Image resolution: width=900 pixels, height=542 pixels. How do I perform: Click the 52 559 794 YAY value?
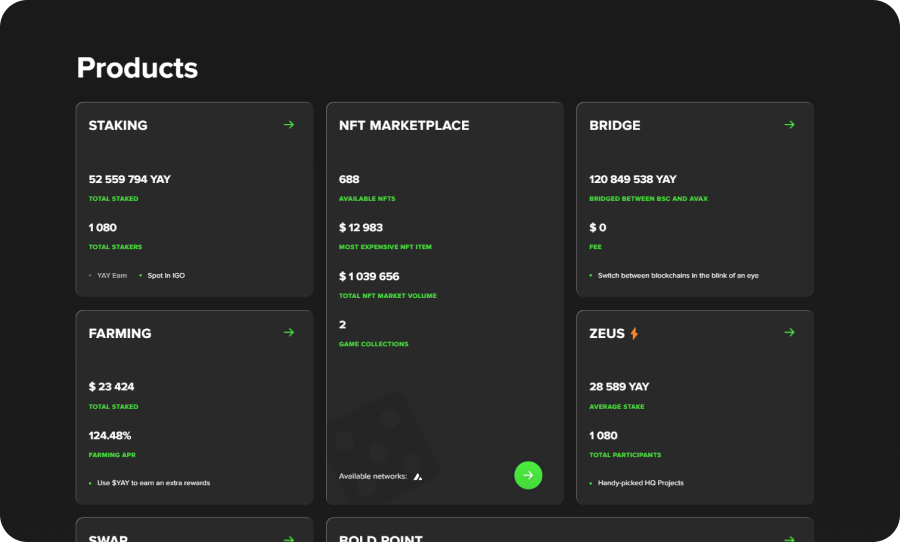pos(130,179)
